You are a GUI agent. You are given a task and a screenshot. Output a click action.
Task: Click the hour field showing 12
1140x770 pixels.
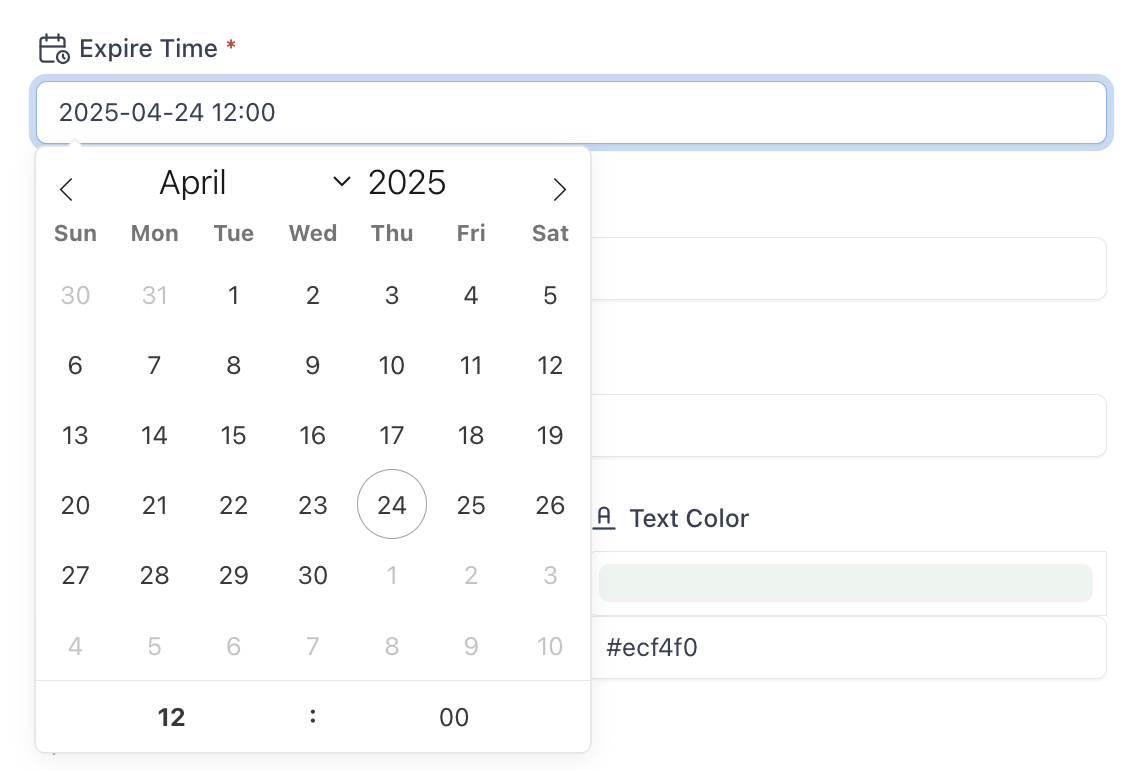(172, 717)
